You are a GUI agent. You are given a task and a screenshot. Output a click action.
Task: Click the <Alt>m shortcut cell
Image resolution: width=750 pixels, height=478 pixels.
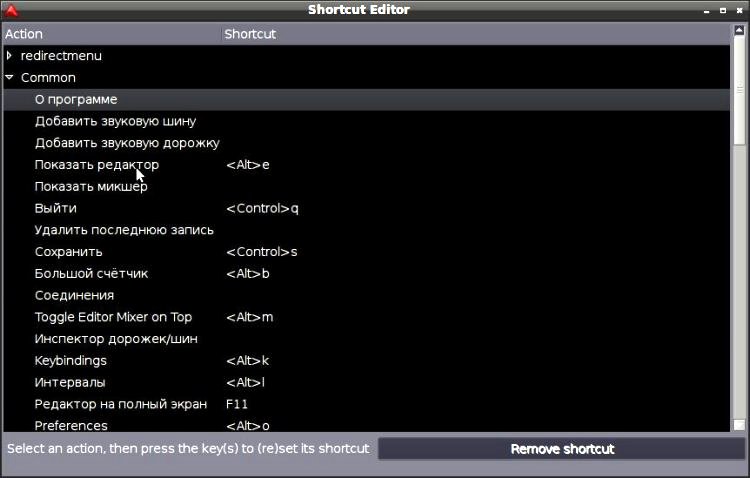(x=250, y=317)
